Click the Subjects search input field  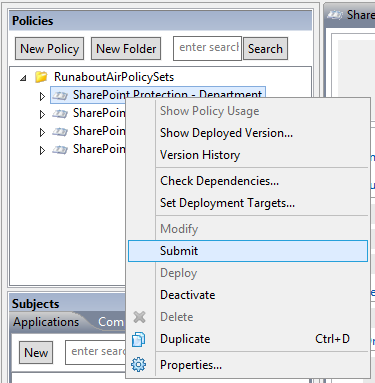tap(96, 352)
